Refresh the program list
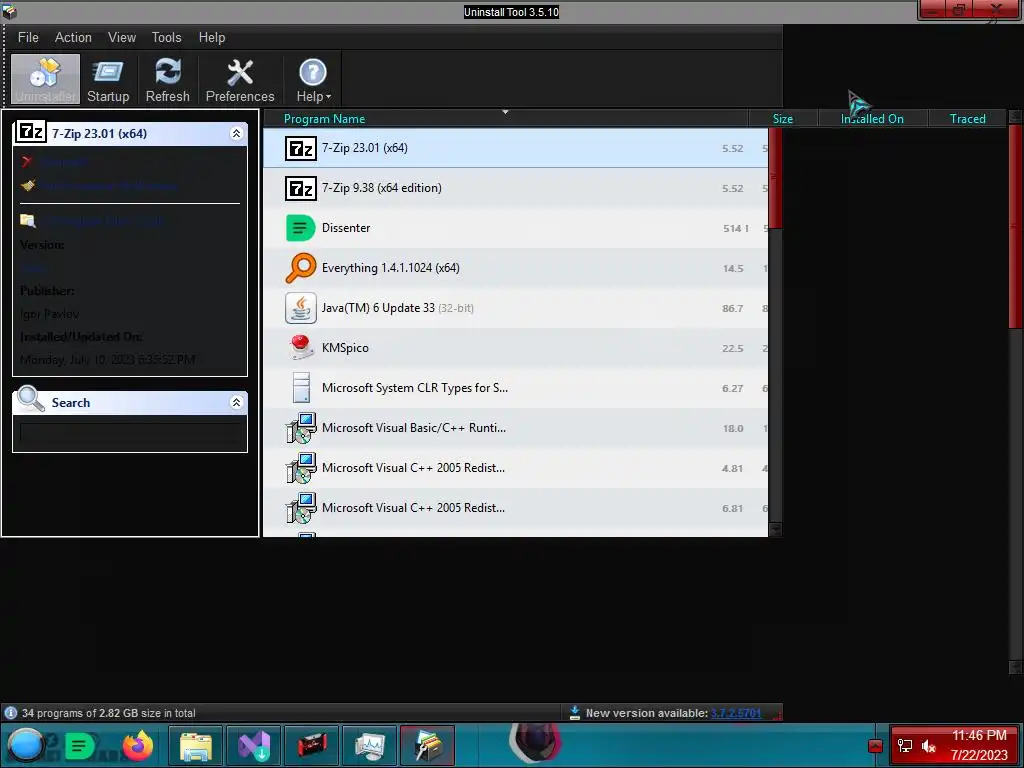Screen dimensions: 1024x768 [167, 79]
